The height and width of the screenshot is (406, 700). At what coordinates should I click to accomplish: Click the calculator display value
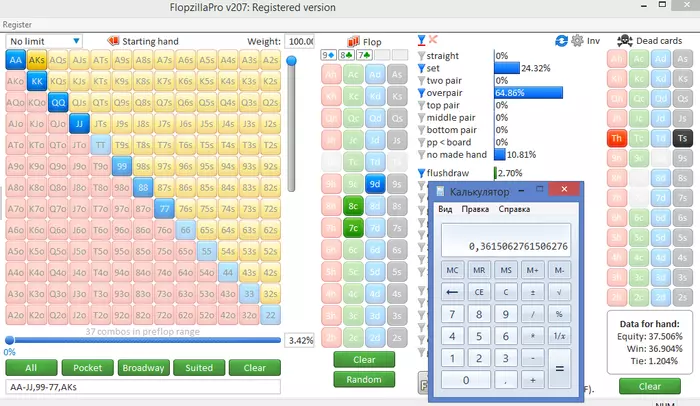[x=518, y=246]
